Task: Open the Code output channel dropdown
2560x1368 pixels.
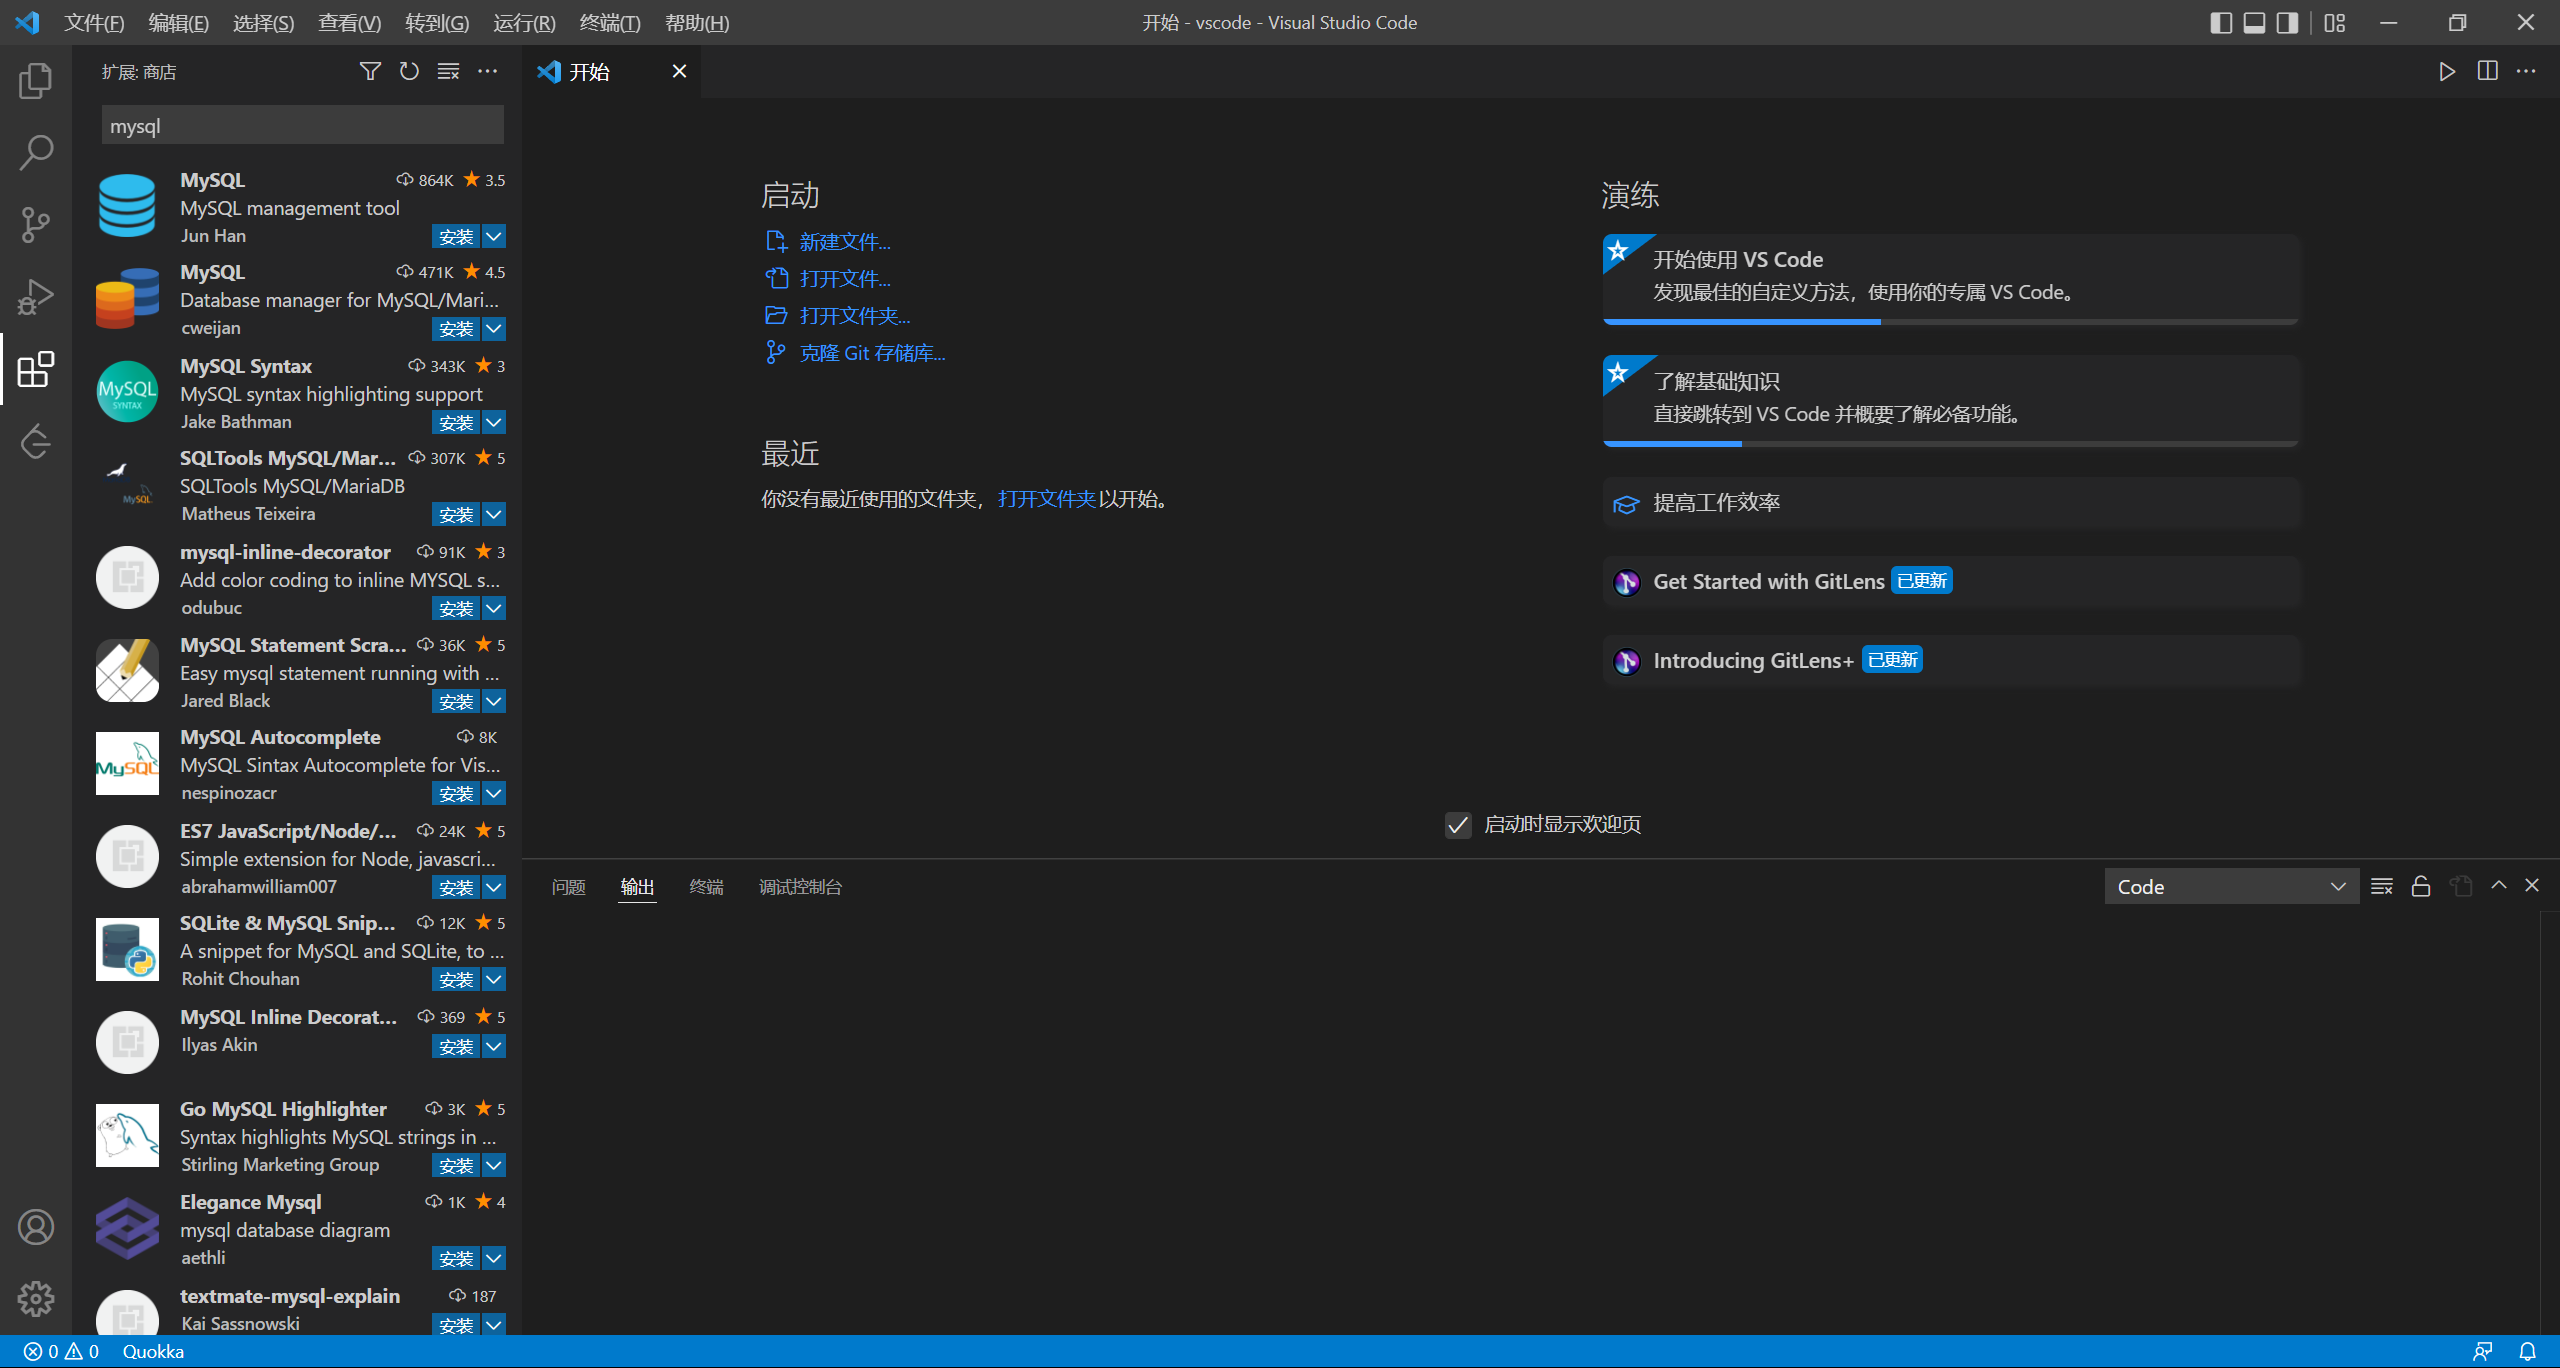Action: pos(2231,886)
